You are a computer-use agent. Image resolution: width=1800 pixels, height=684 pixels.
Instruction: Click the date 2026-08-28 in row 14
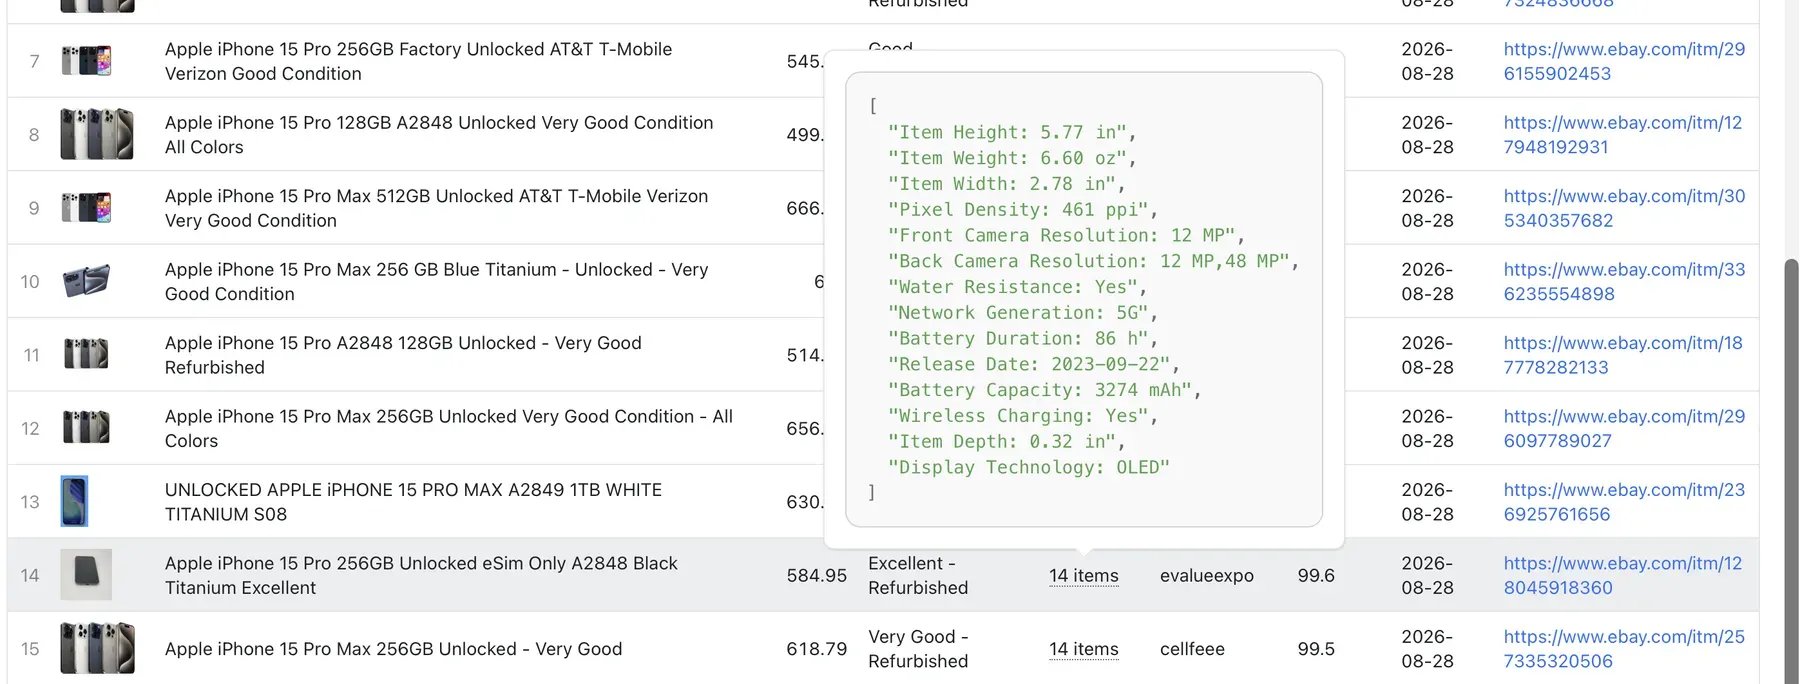1427,576
